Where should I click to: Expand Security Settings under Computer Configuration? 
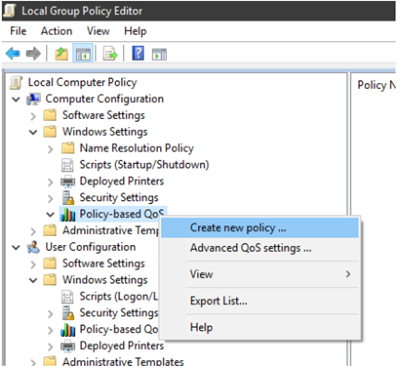pyautogui.click(x=50, y=199)
